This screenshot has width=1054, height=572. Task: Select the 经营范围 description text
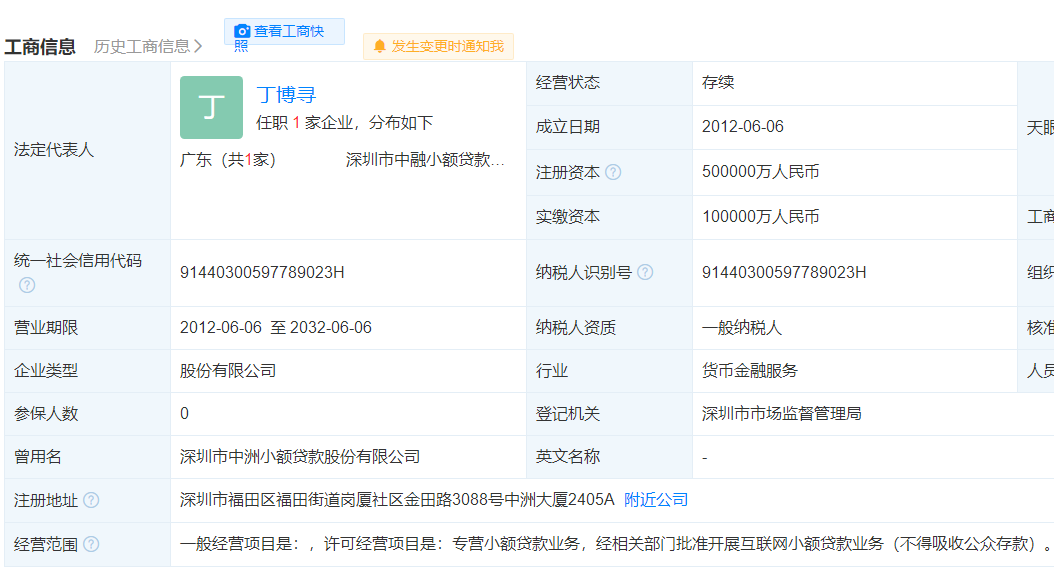pos(616,544)
